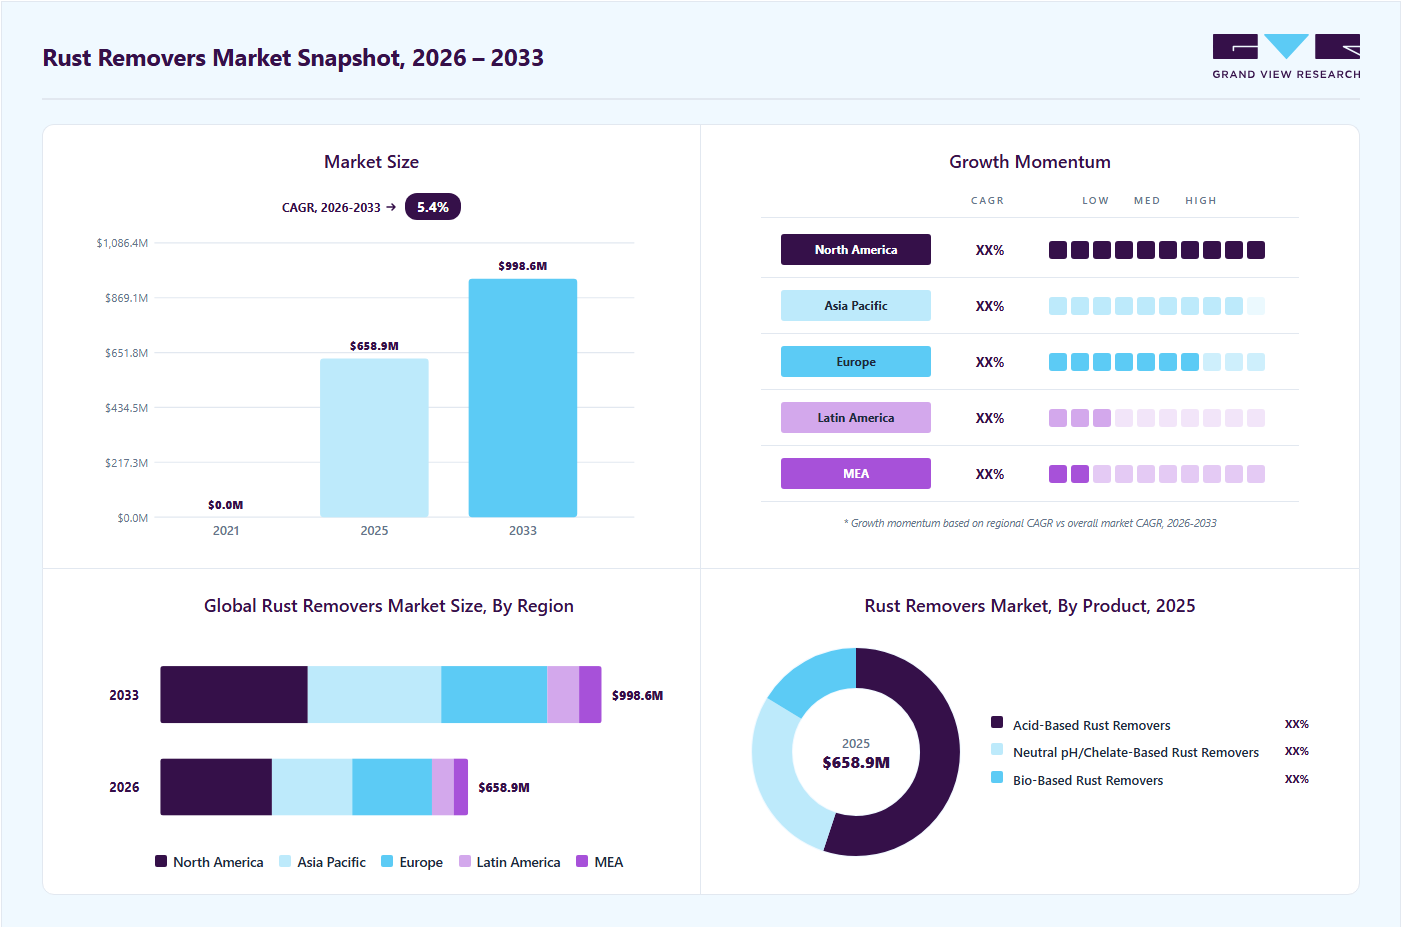Click Latin America segment in 2033 bar
Screen dimensions: 1401x927
tap(563, 695)
